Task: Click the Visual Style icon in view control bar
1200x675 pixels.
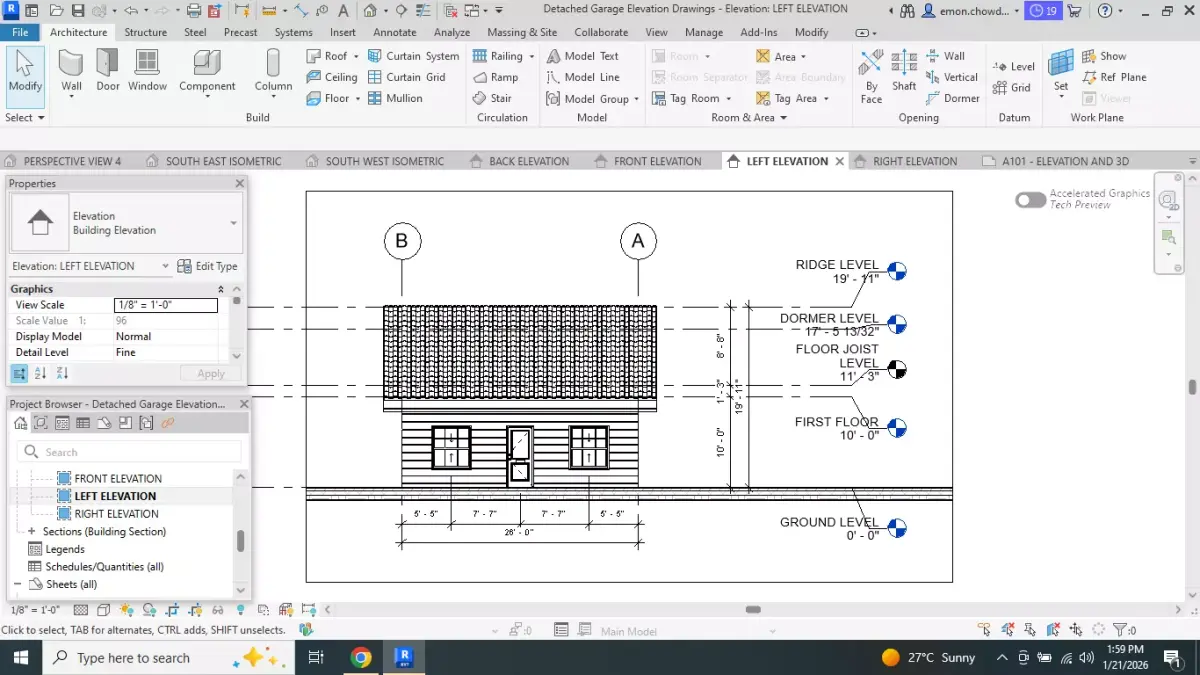Action: click(x=103, y=609)
